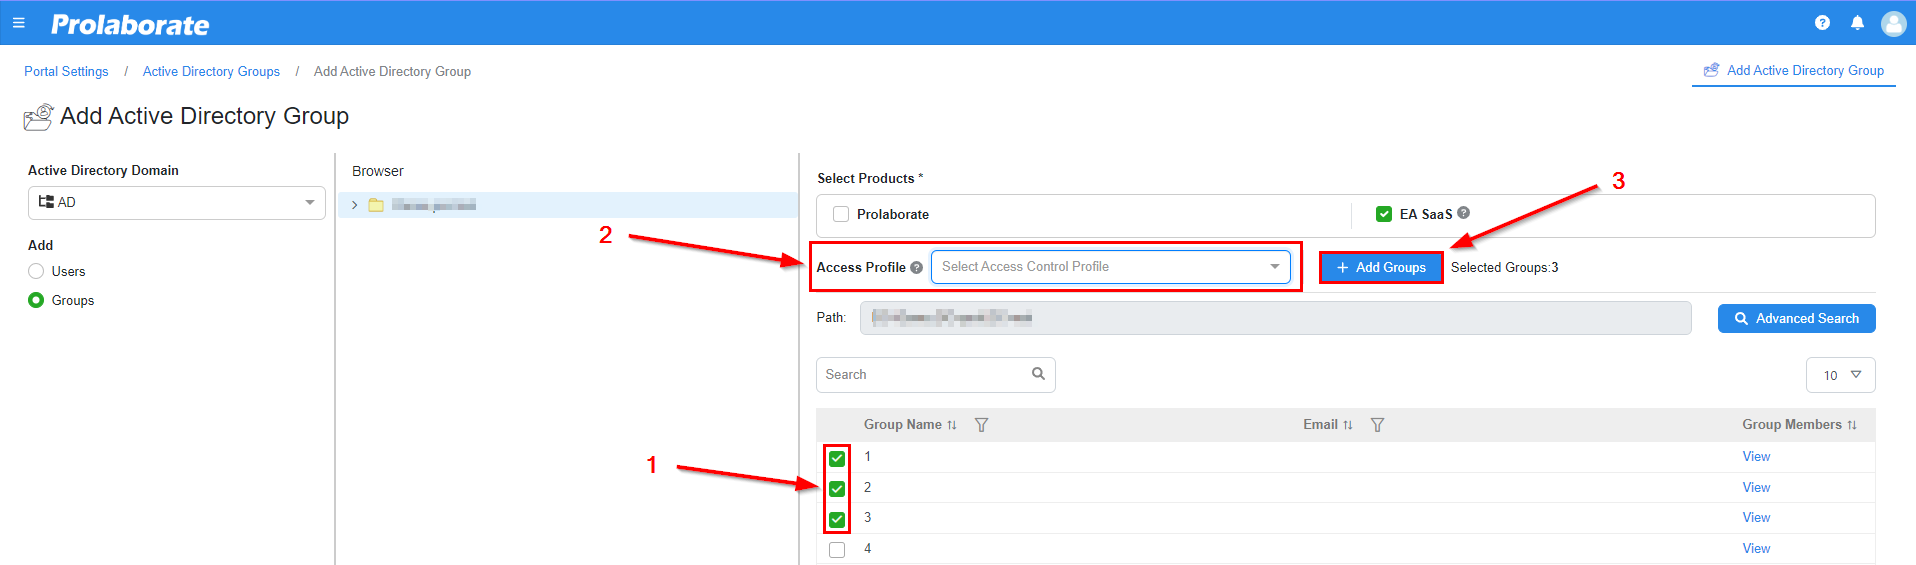
Task: Click the Group Members column header
Action: tap(1792, 425)
